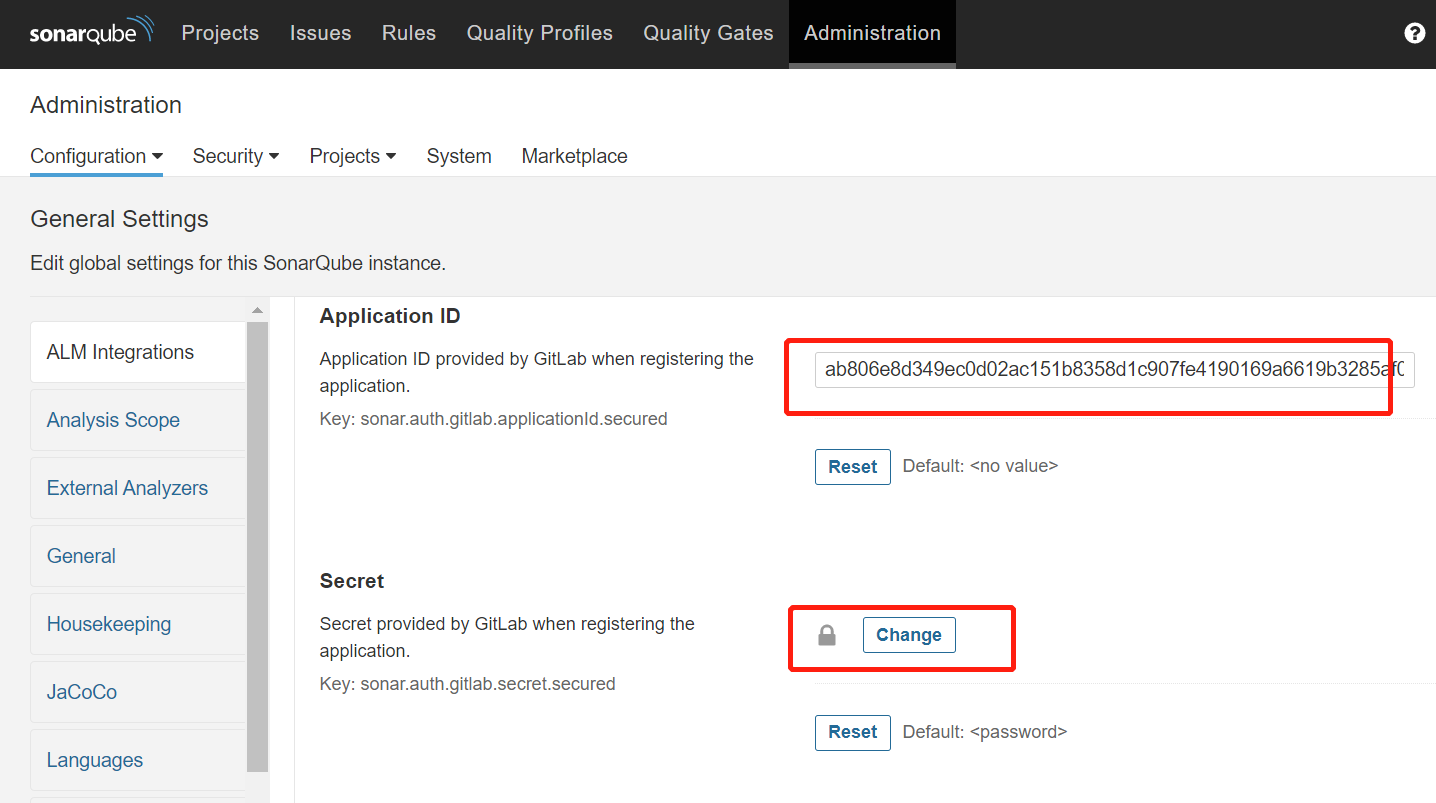
Task: Select the ALM Integrations settings category
Action: point(120,351)
